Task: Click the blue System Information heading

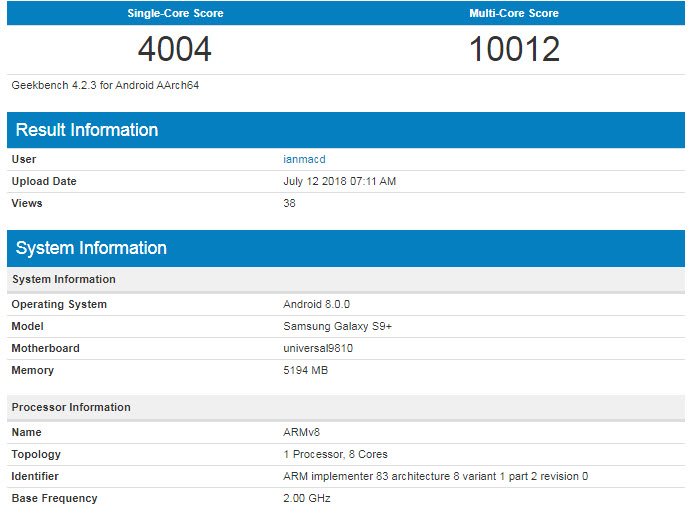Action: 91,248
